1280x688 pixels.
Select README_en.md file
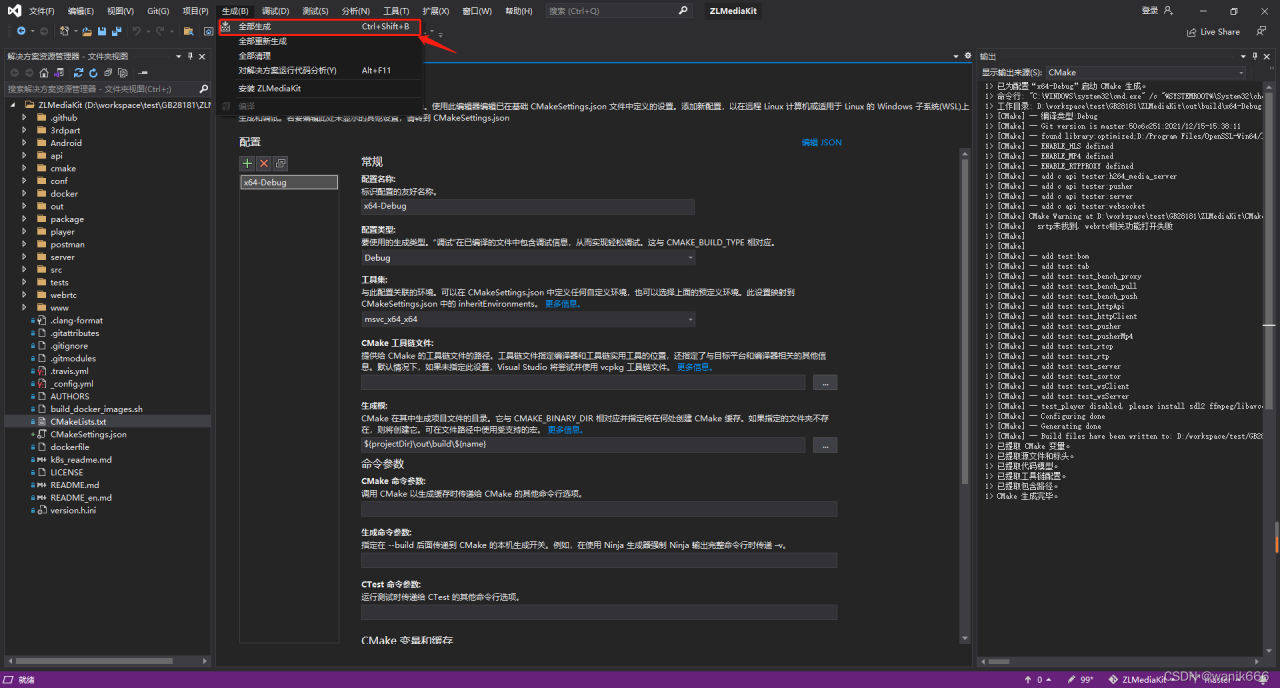tap(81, 498)
